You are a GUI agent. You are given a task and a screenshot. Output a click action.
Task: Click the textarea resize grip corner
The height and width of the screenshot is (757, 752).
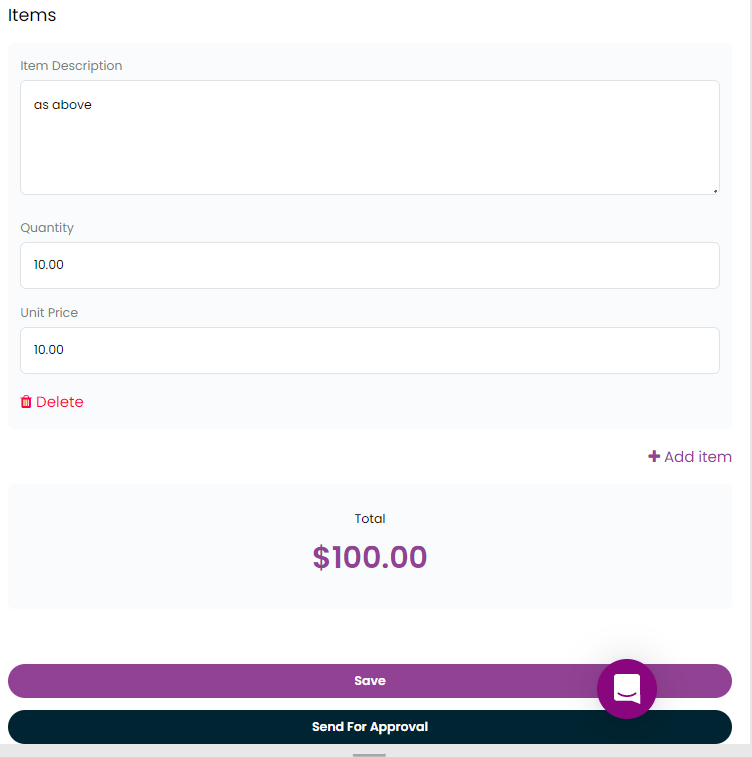pyautogui.click(x=715, y=191)
